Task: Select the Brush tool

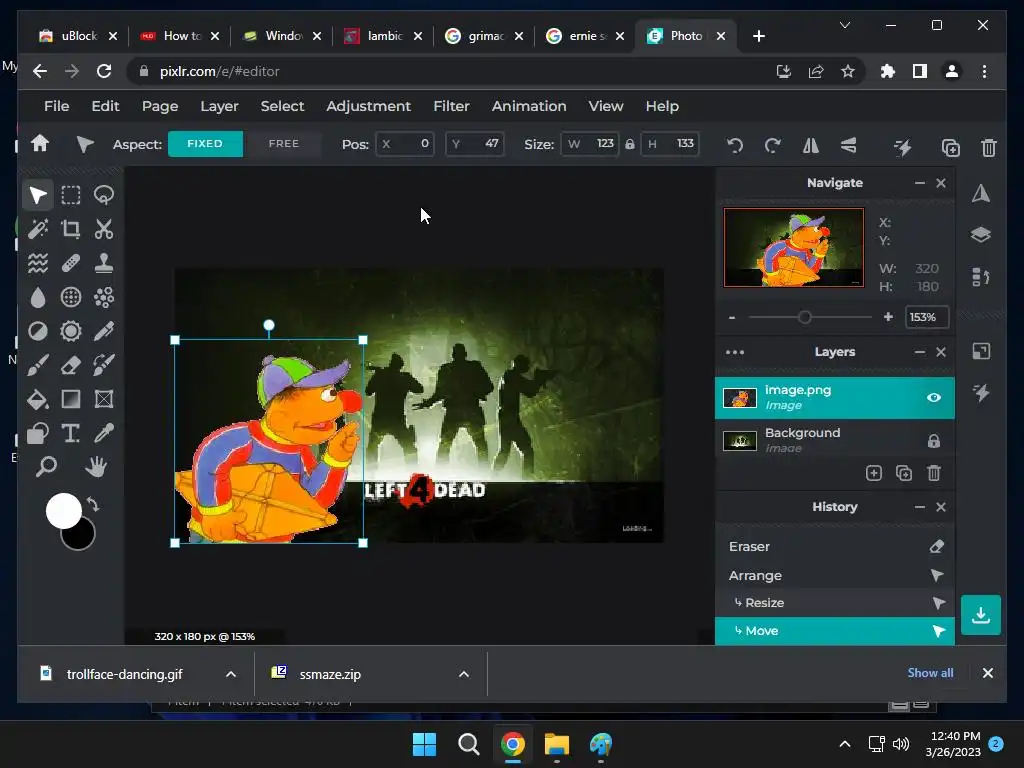Action: [37, 365]
